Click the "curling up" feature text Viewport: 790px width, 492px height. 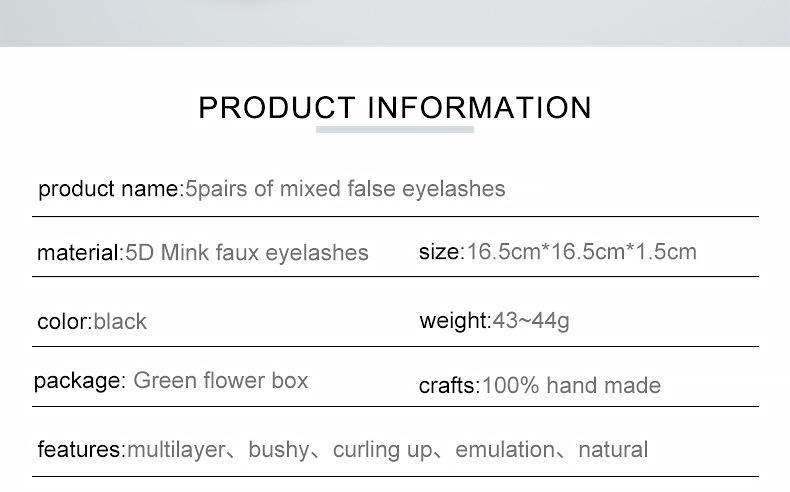click(382, 450)
